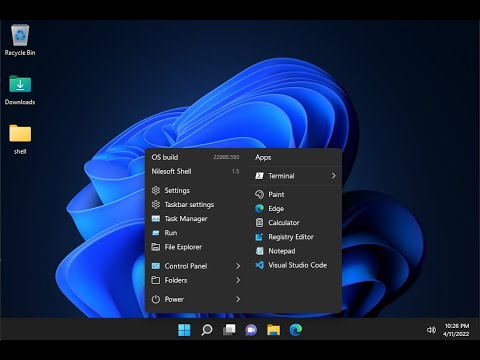Click the 4/11/2022 date in the tray

click(457, 334)
